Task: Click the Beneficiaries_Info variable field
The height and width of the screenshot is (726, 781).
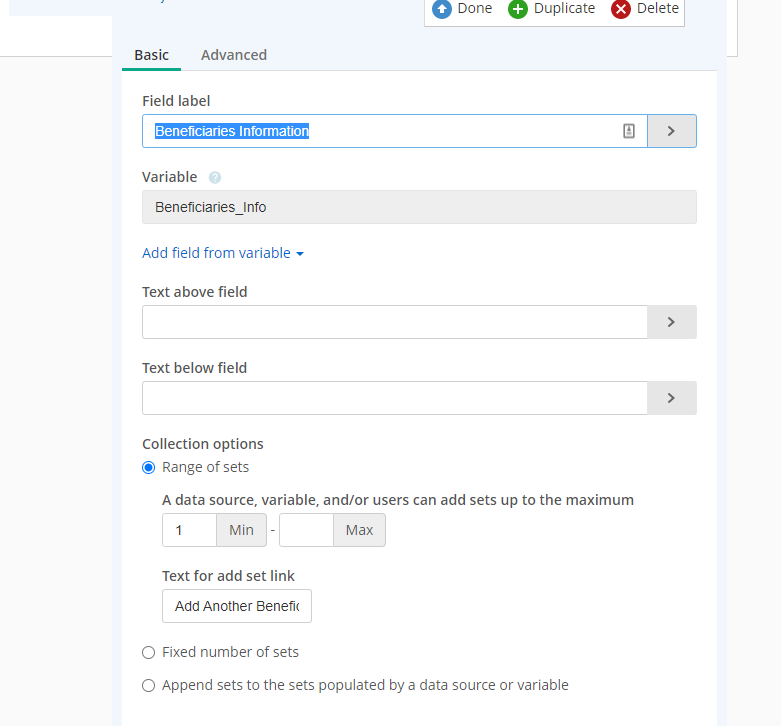Action: [419, 207]
